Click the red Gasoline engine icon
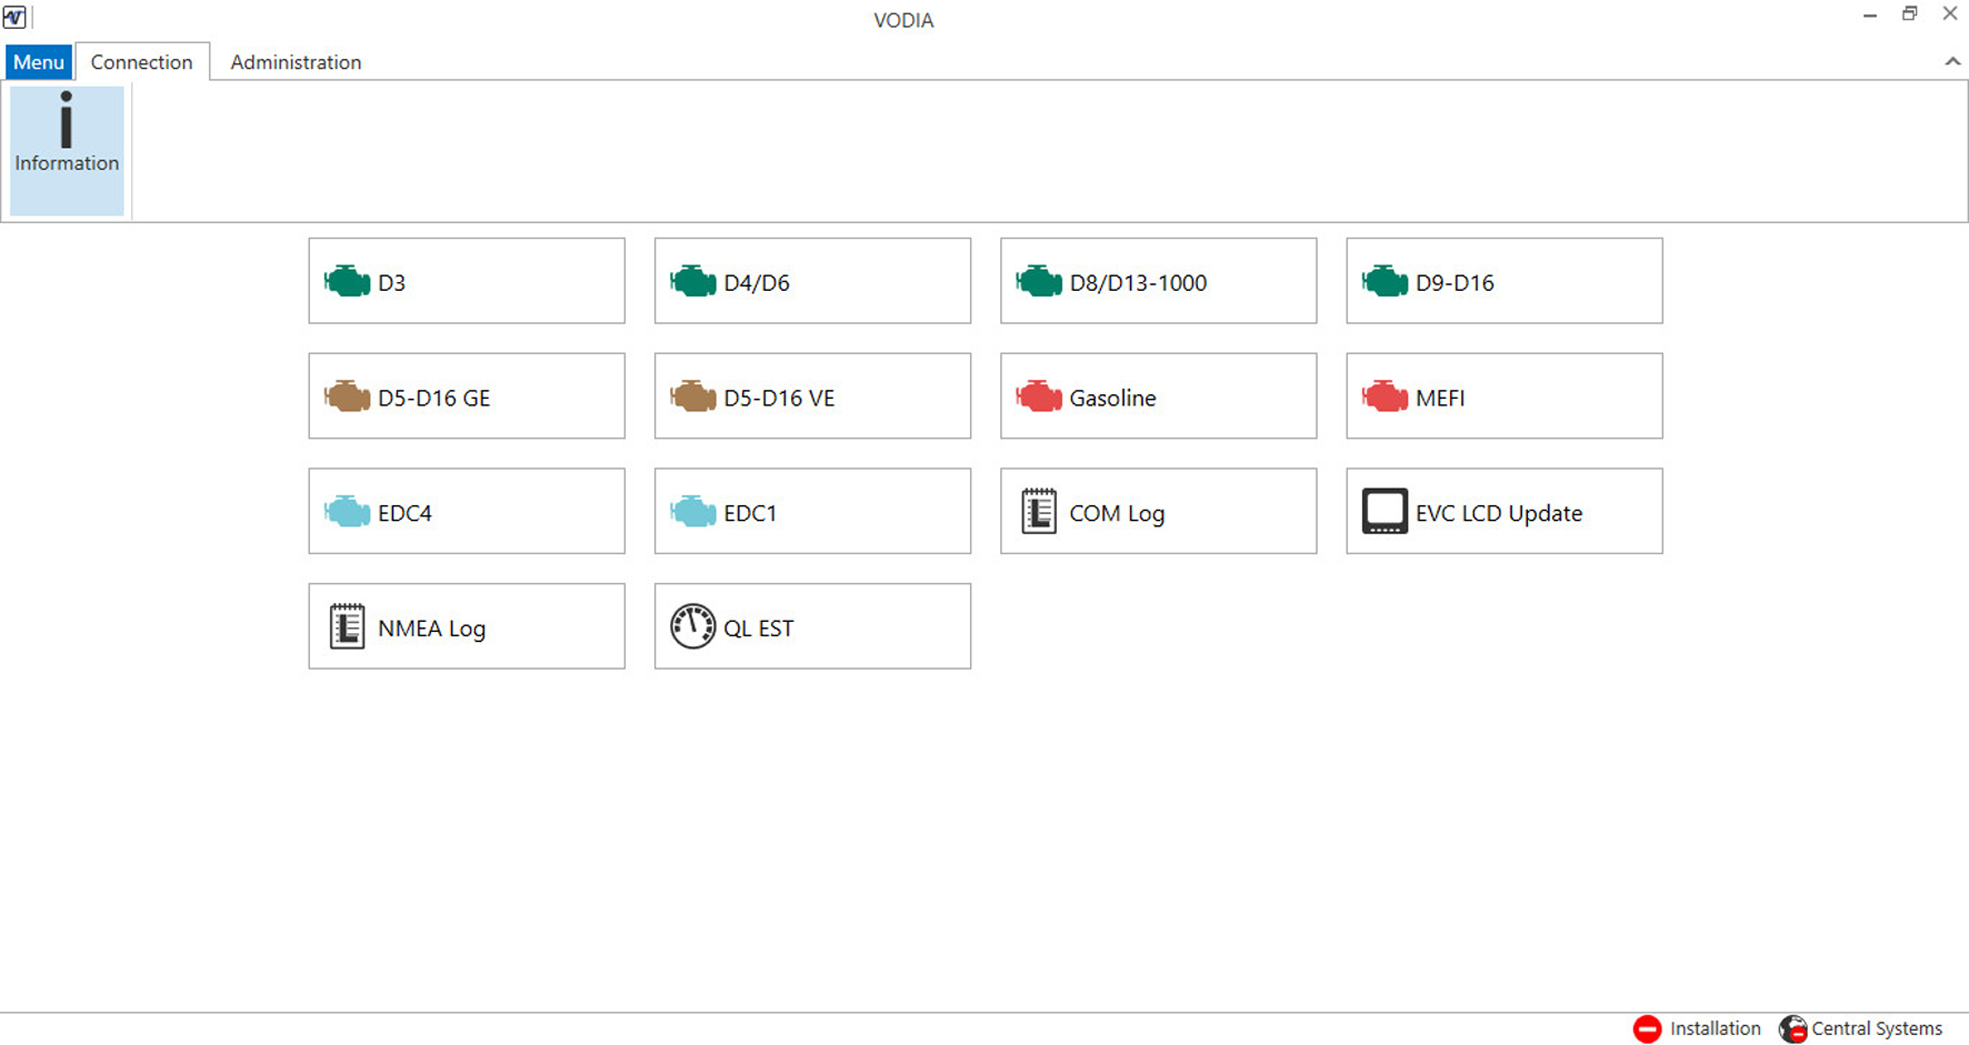This screenshot has width=1969, height=1045. click(x=1039, y=397)
